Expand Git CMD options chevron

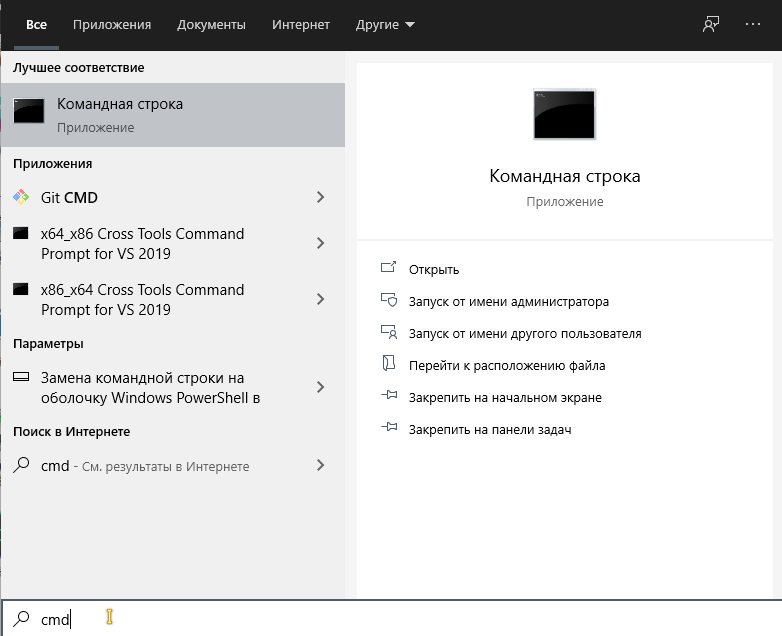coord(321,197)
